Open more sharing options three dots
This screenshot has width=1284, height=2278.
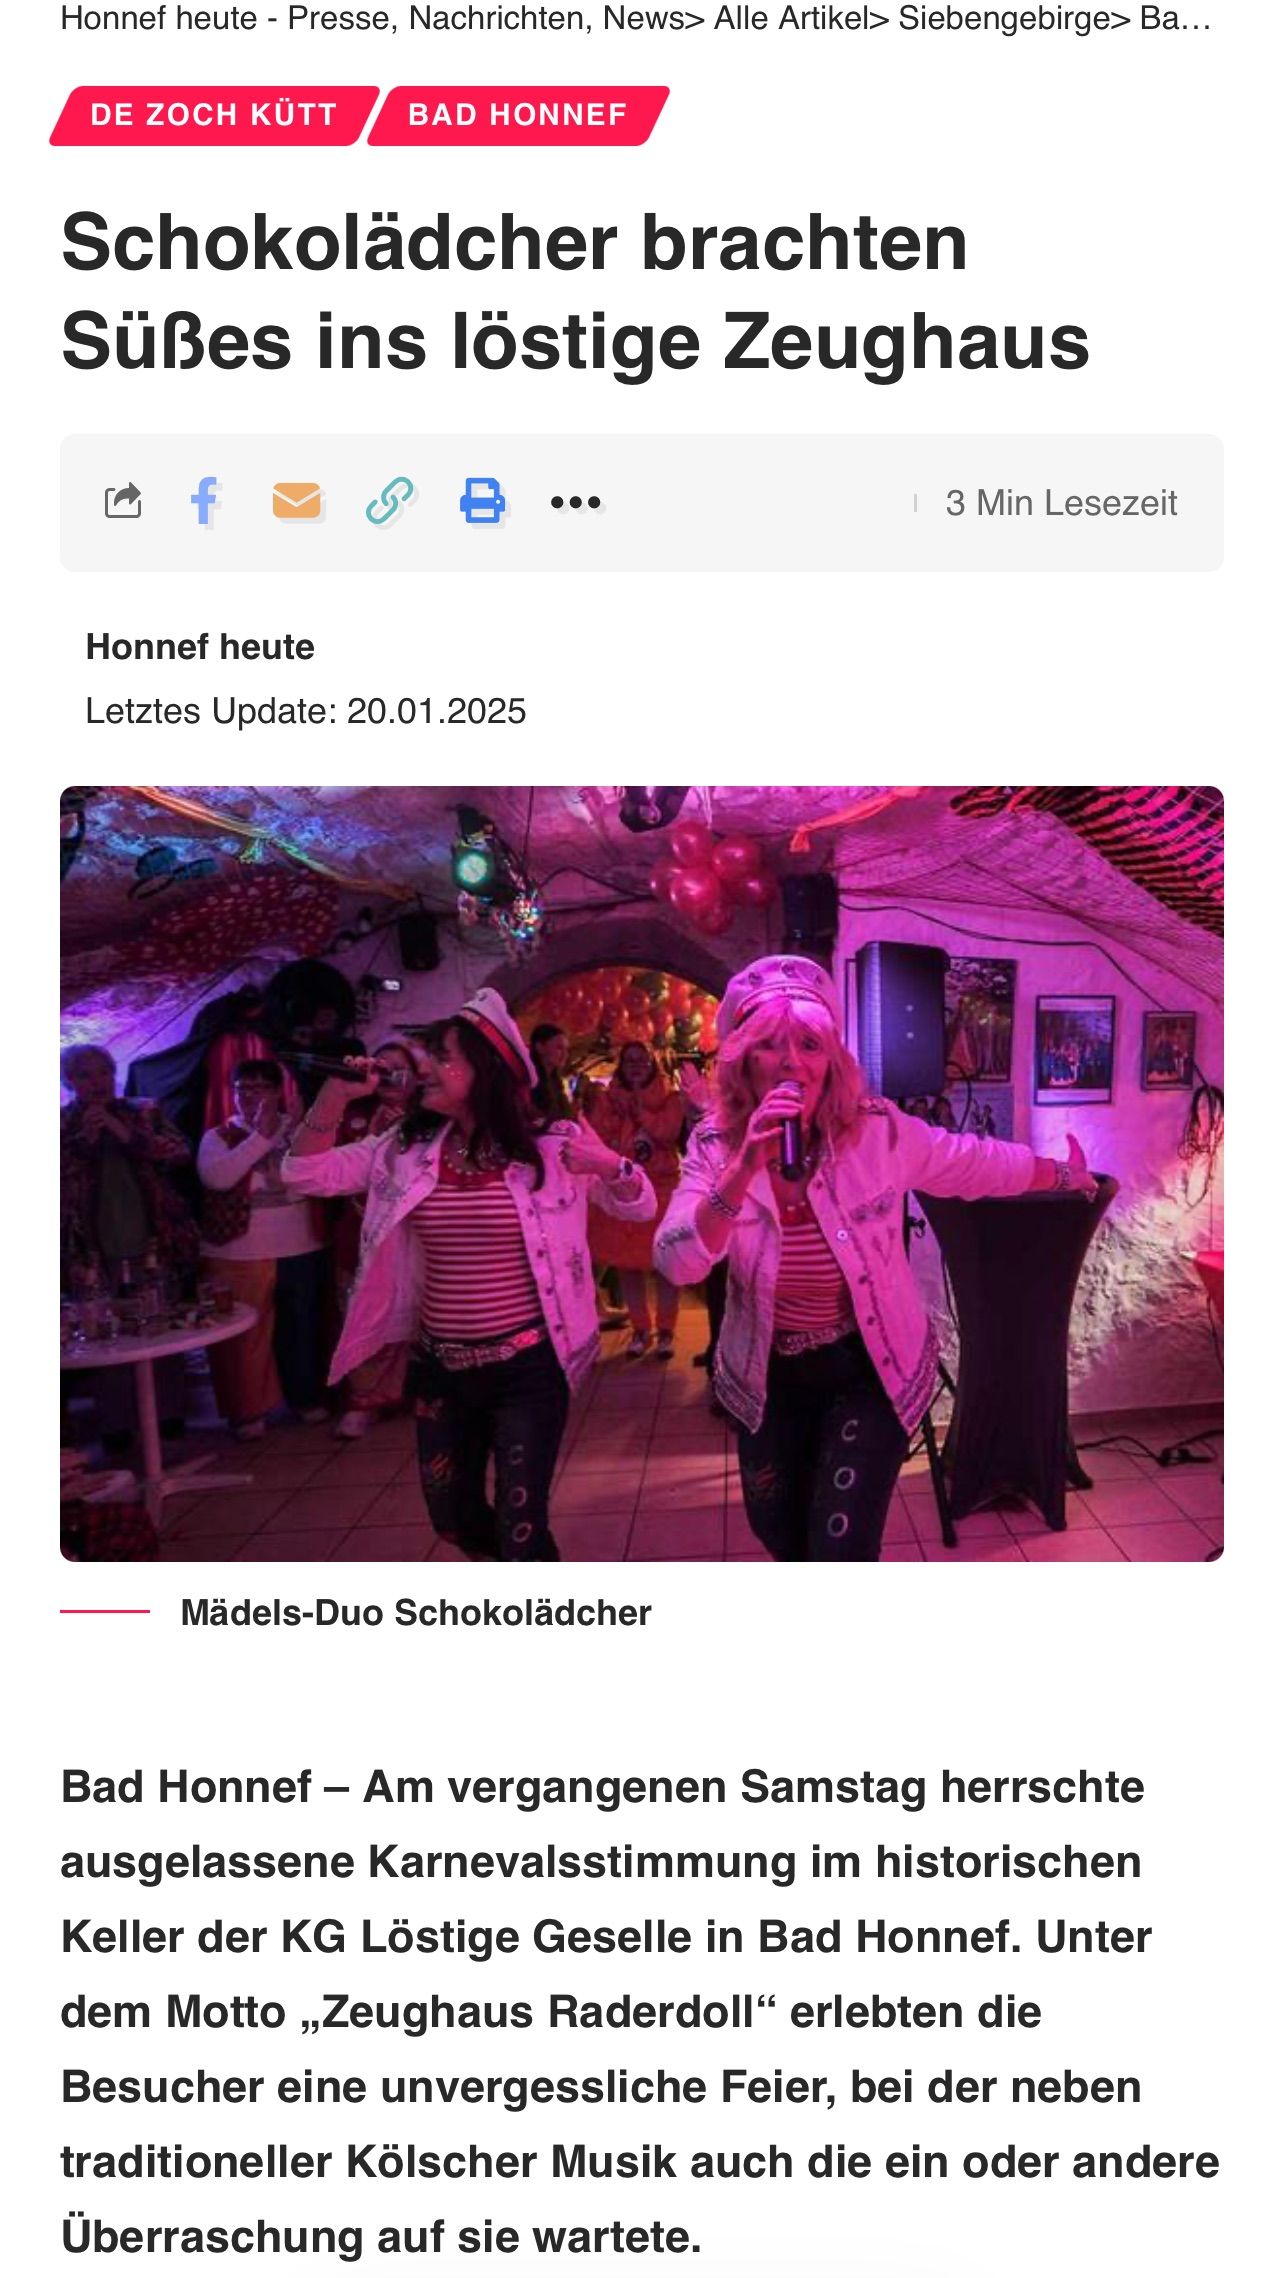(x=576, y=502)
